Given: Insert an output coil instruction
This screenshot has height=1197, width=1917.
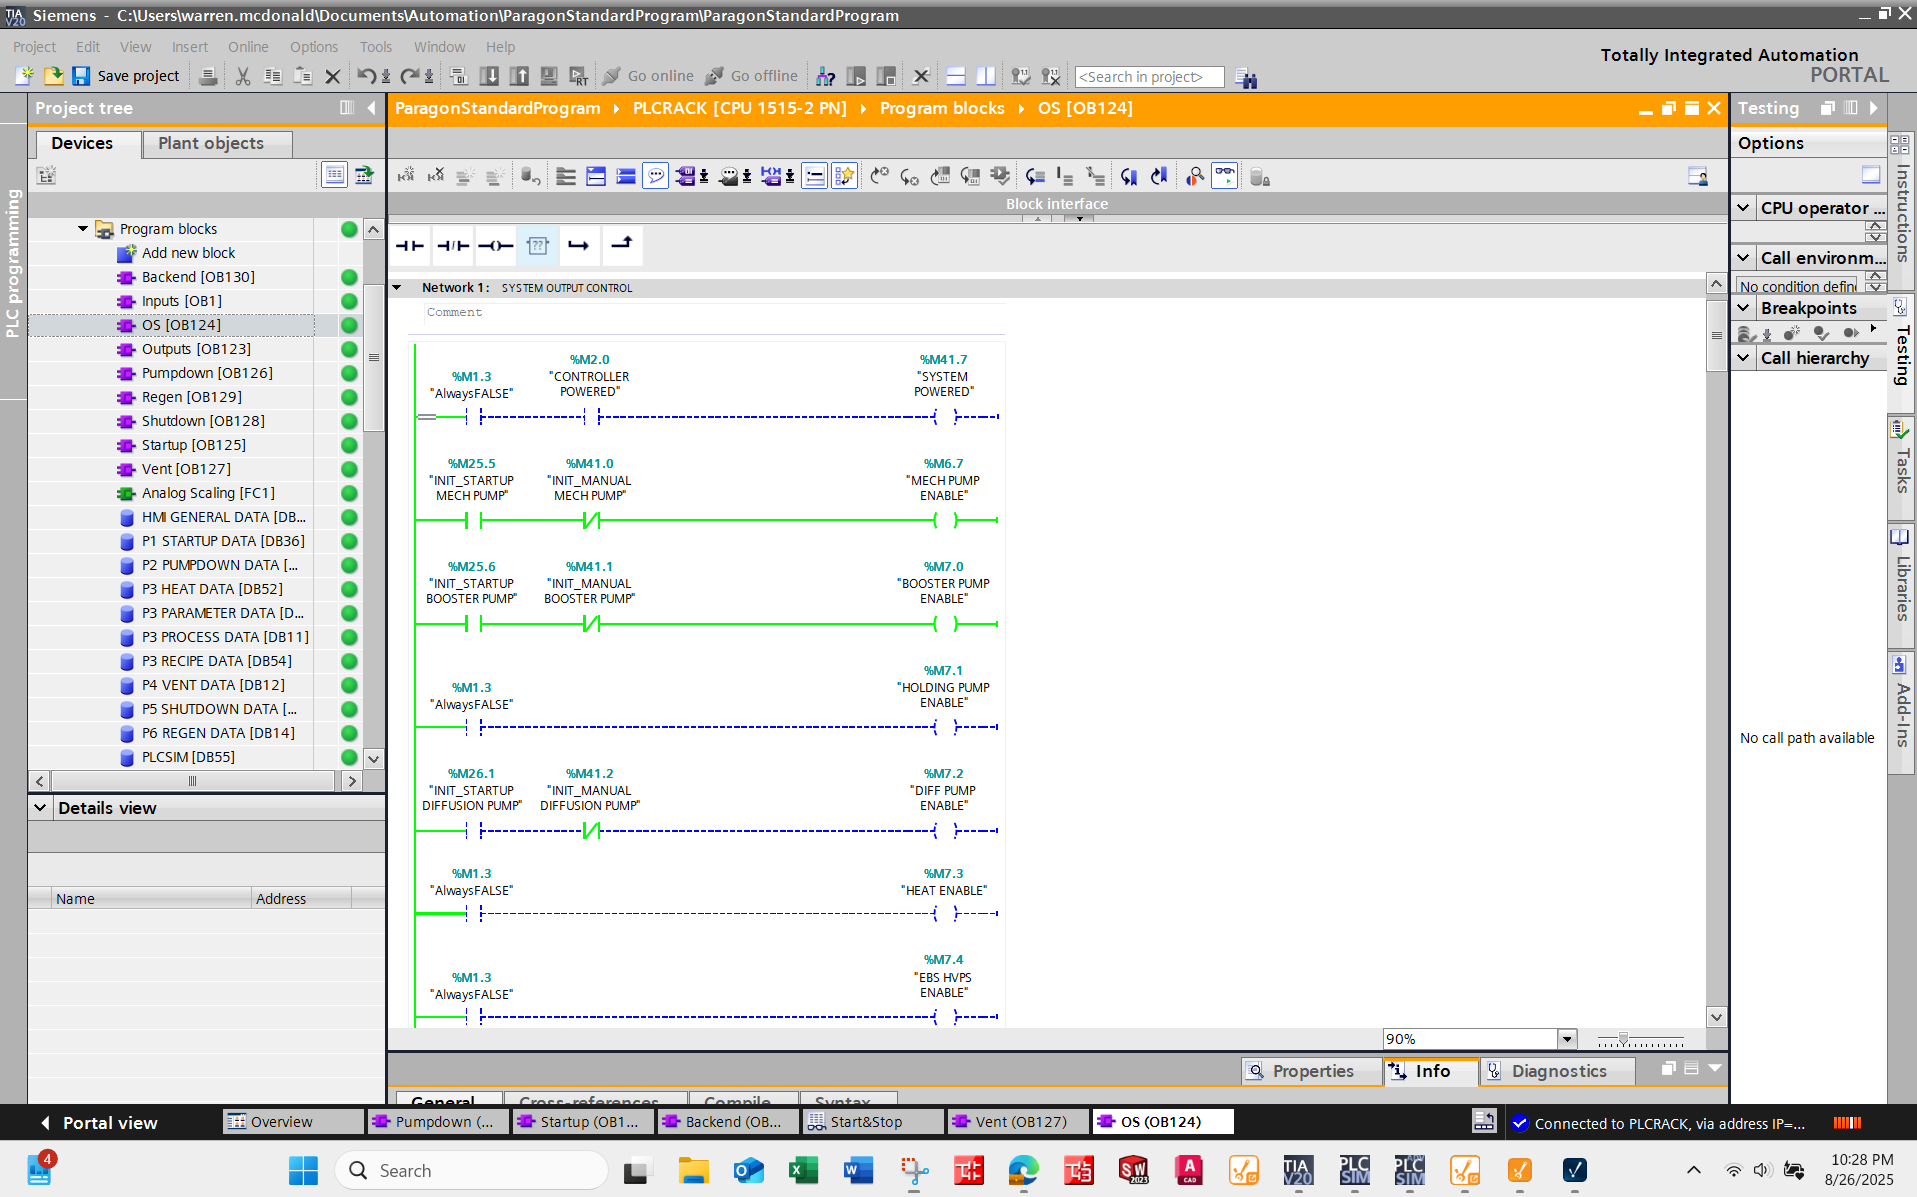Looking at the screenshot, I should point(495,245).
